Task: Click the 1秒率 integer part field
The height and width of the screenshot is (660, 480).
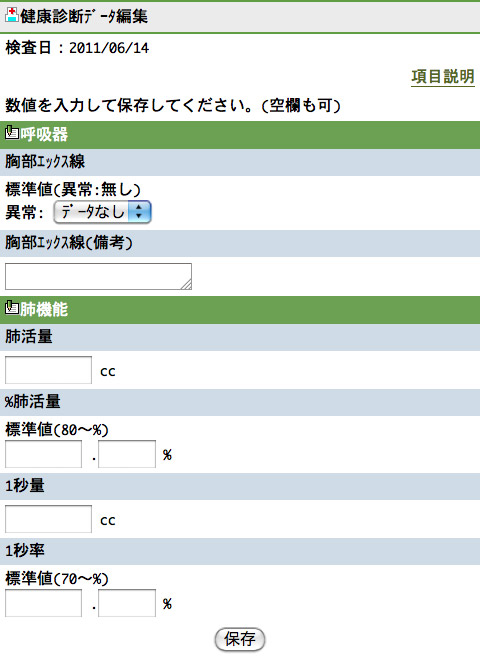Action: coord(43,603)
